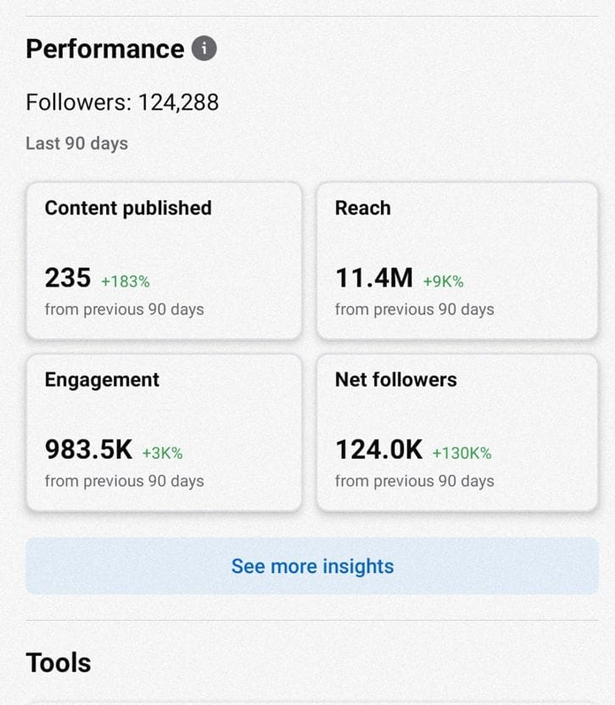Click the Last 90 days label
This screenshot has width=615, height=705.
pos(77,143)
